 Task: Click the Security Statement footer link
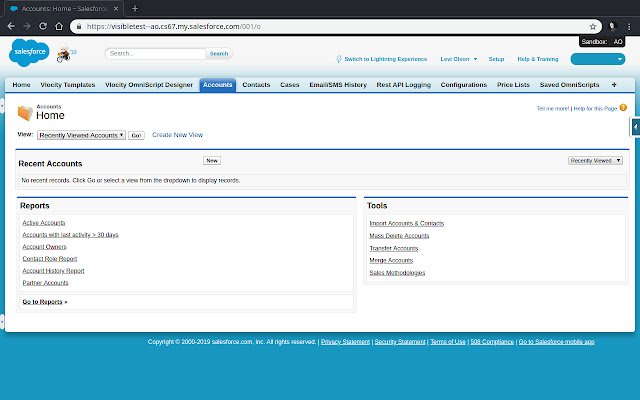[400, 342]
